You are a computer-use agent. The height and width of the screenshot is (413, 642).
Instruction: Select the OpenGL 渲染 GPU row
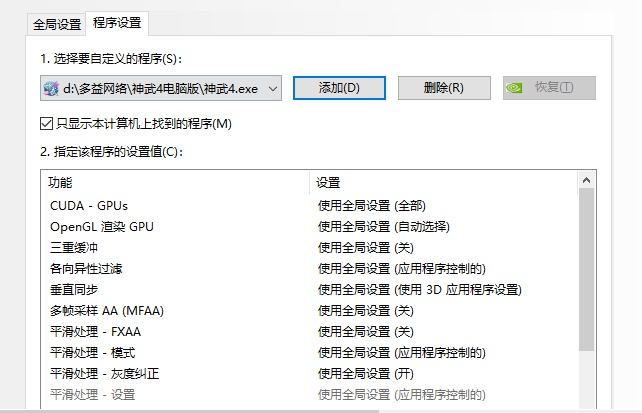coord(309,227)
